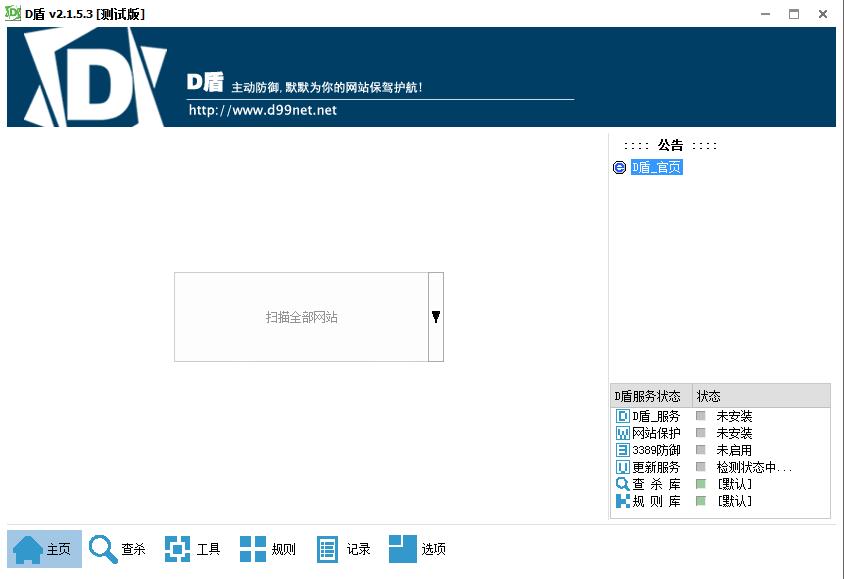
Task: Open the 扫描全部网站 selection box
Action: [300, 317]
